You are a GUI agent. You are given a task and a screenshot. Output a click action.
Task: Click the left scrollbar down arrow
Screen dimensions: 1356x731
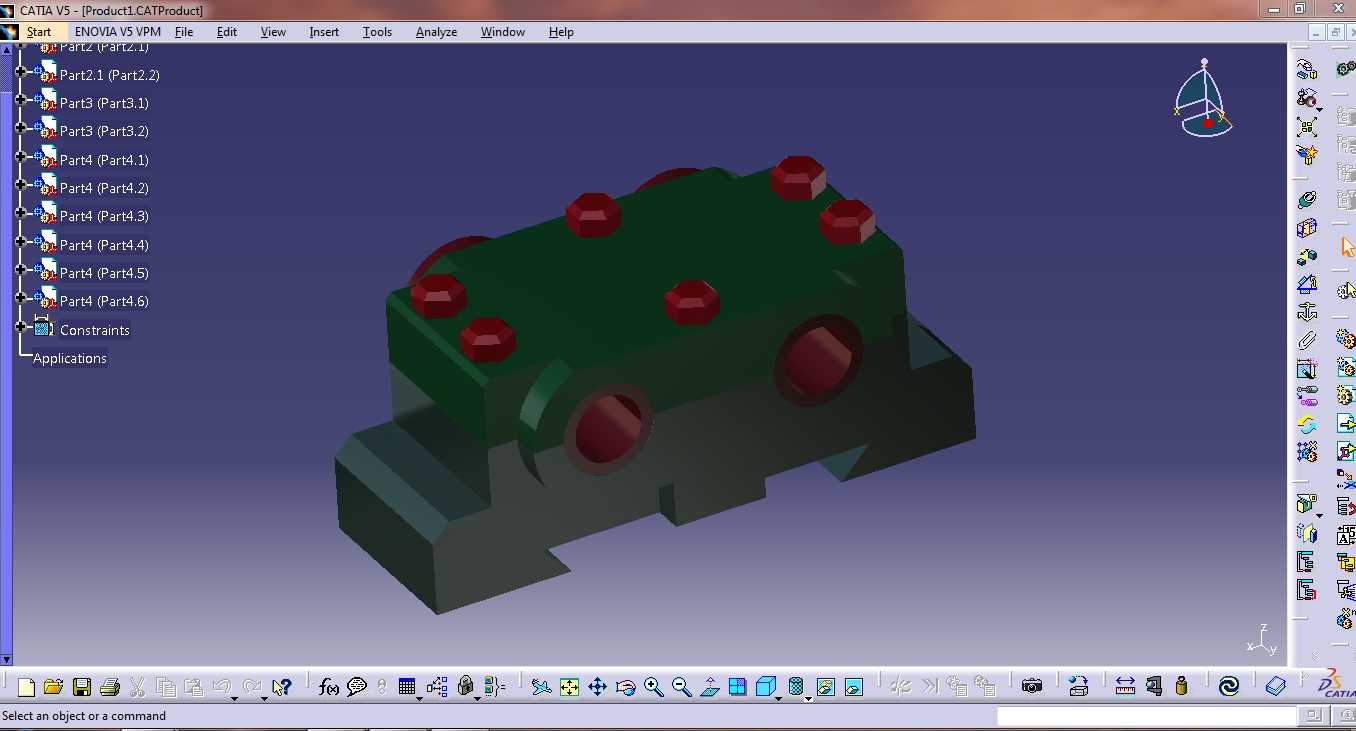[6, 659]
